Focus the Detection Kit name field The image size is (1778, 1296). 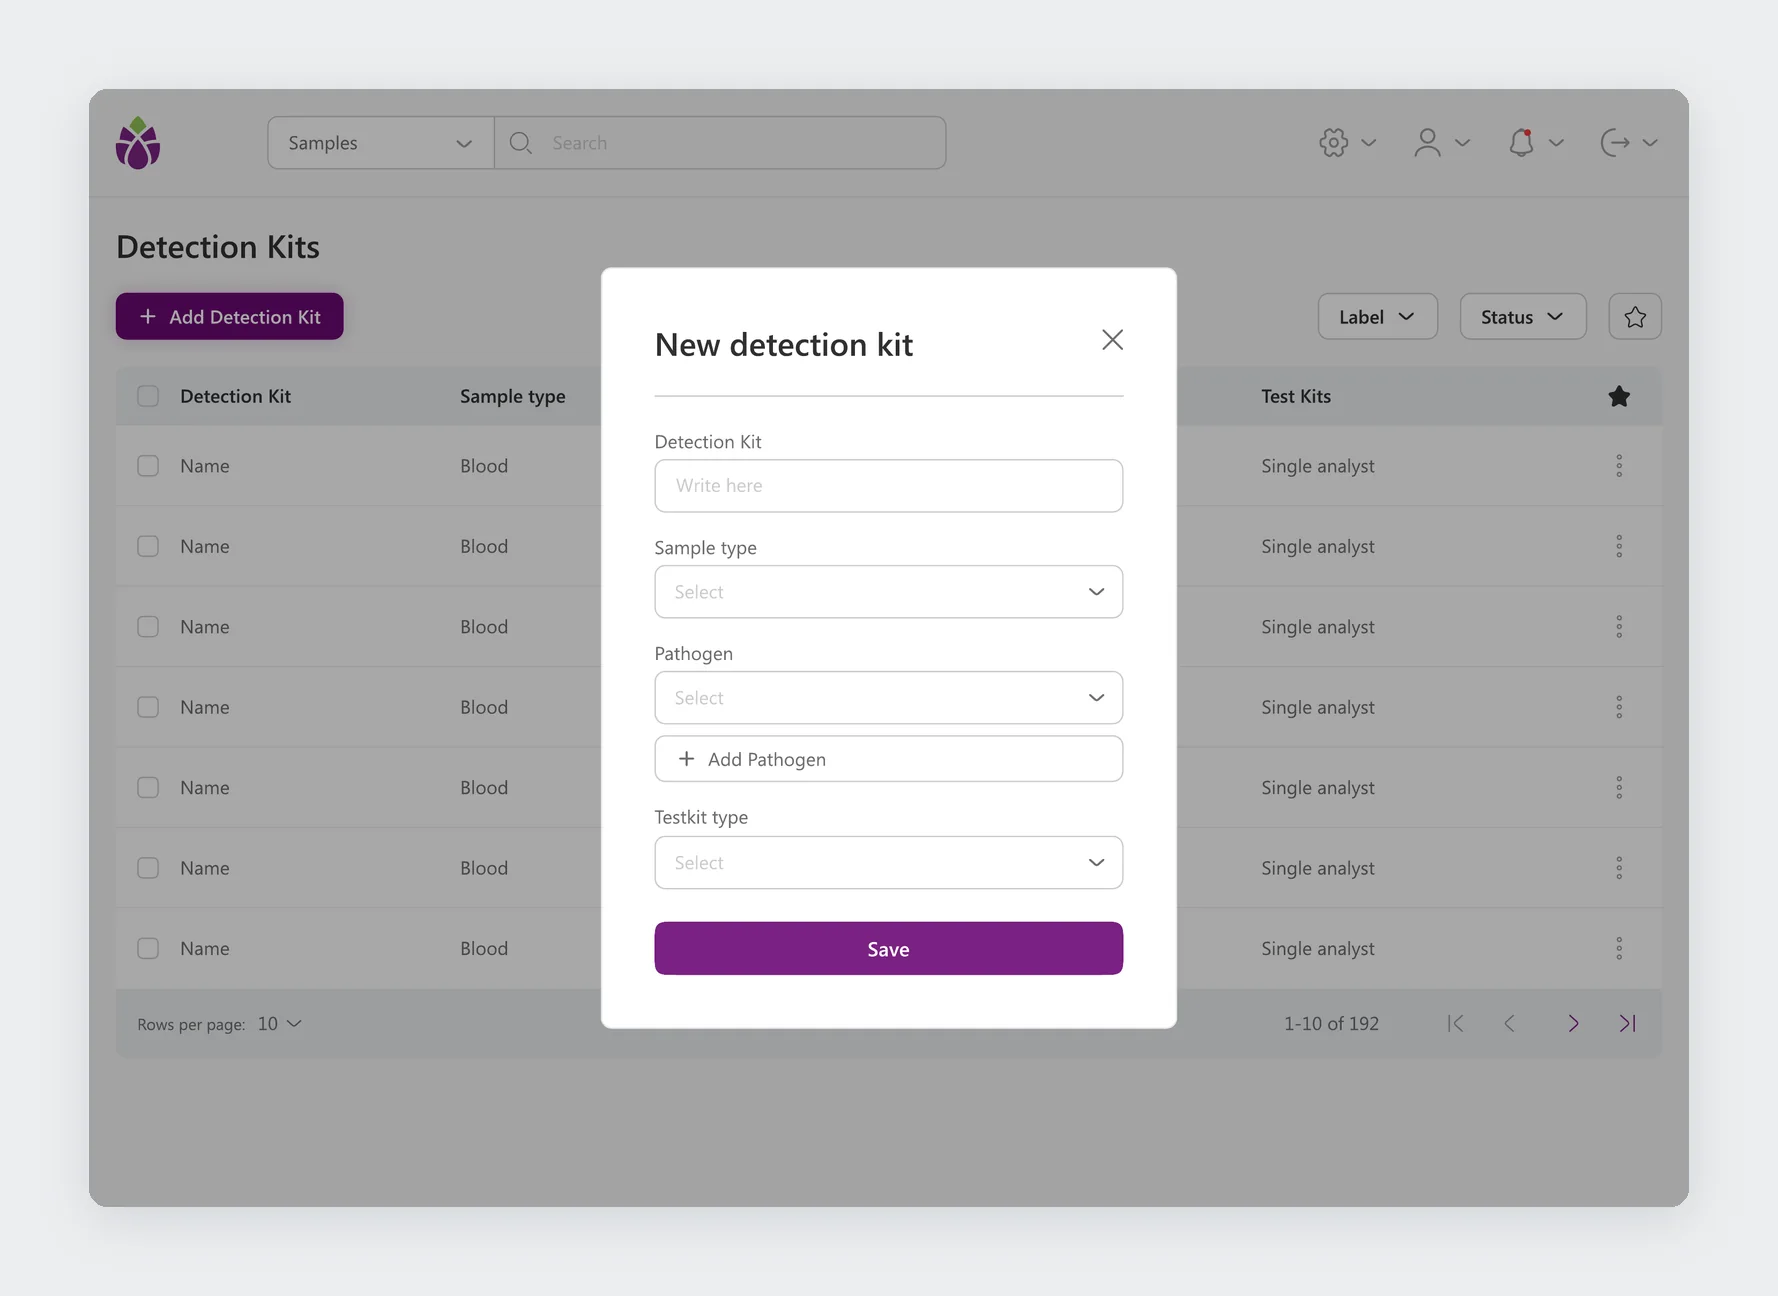tap(888, 486)
